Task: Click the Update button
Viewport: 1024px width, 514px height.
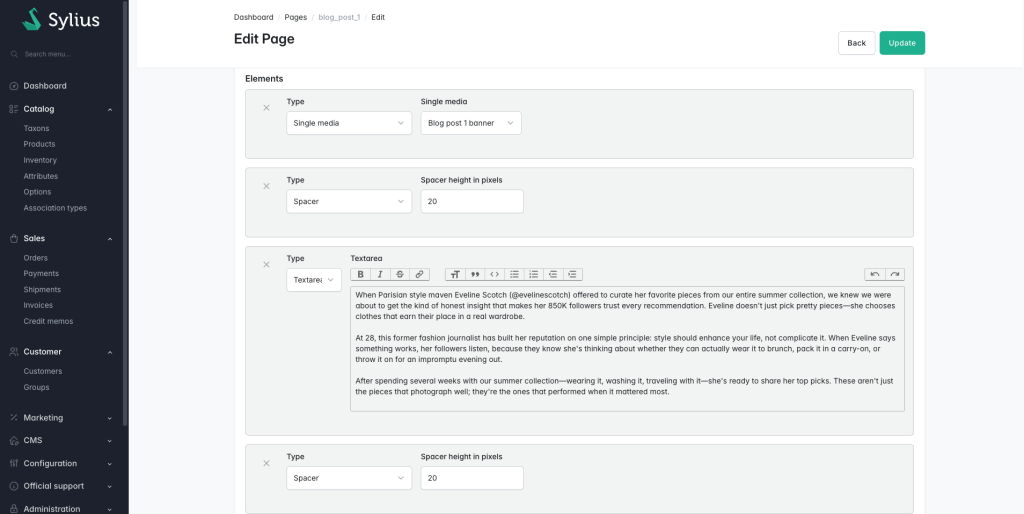Action: pos(901,43)
